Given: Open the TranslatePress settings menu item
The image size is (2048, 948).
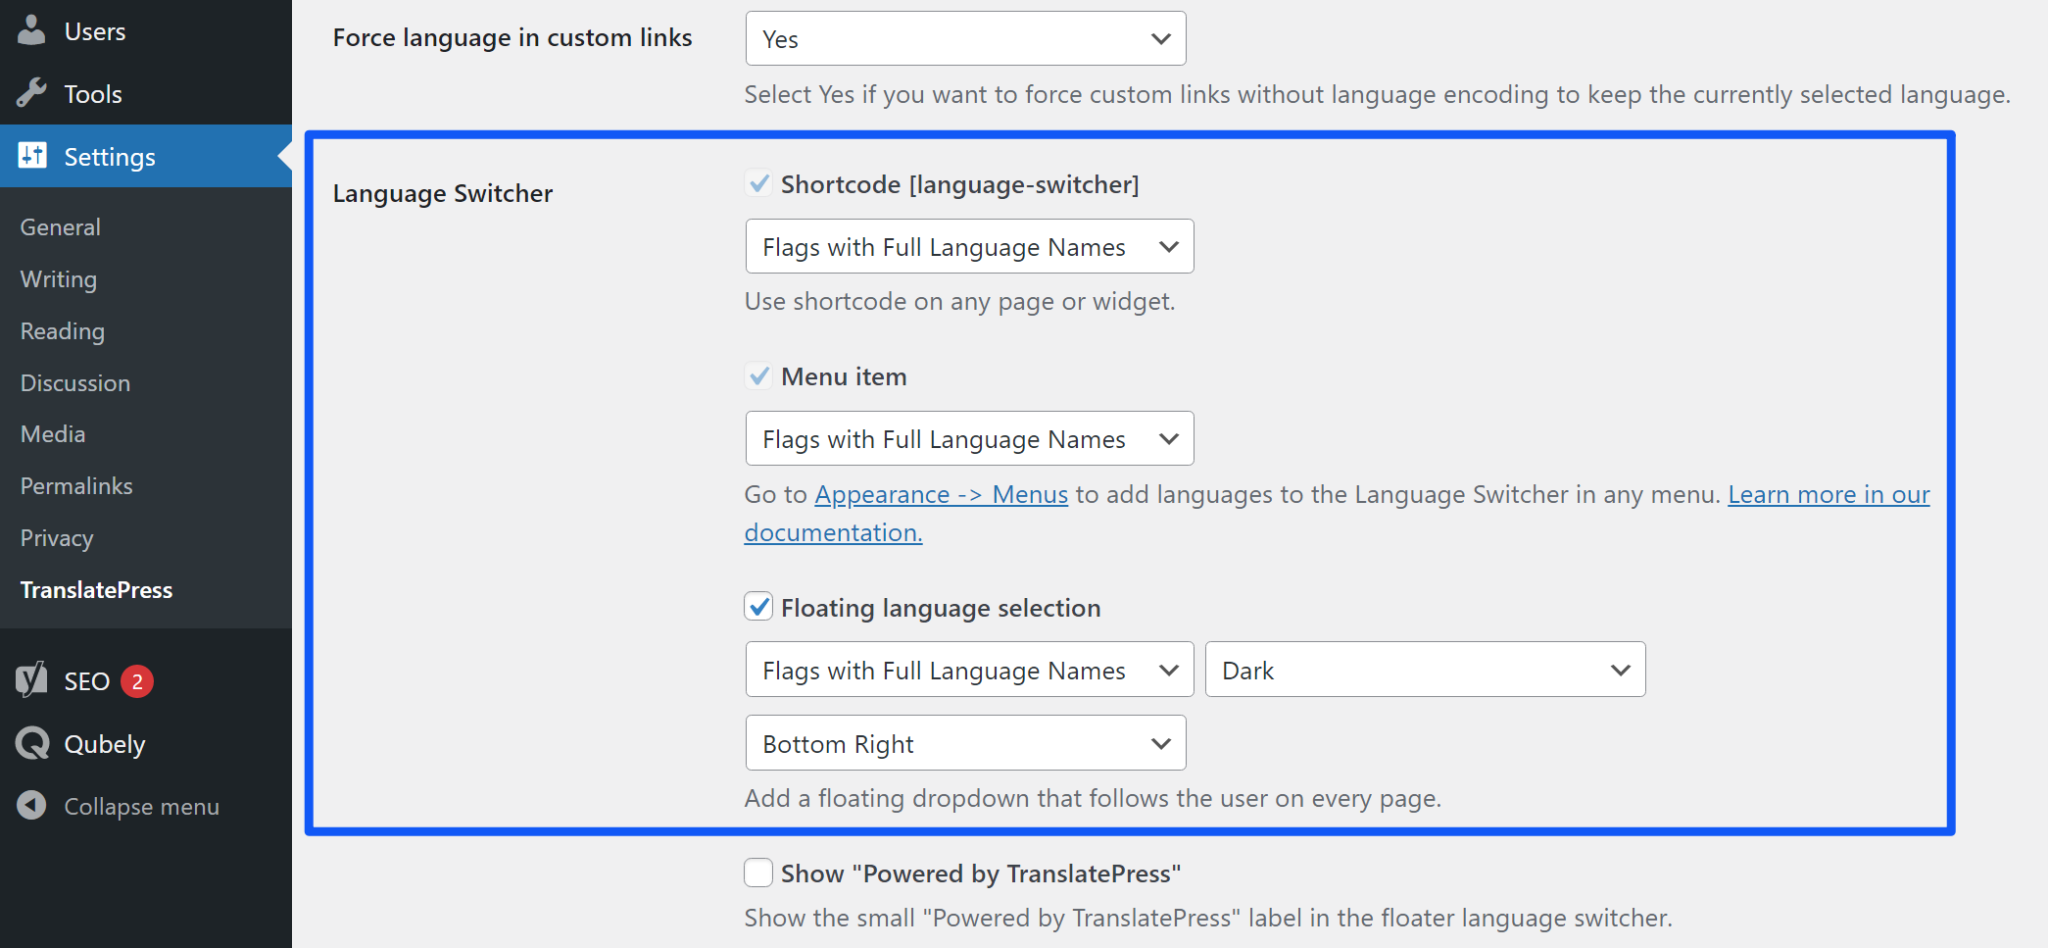Looking at the screenshot, I should (x=96, y=589).
